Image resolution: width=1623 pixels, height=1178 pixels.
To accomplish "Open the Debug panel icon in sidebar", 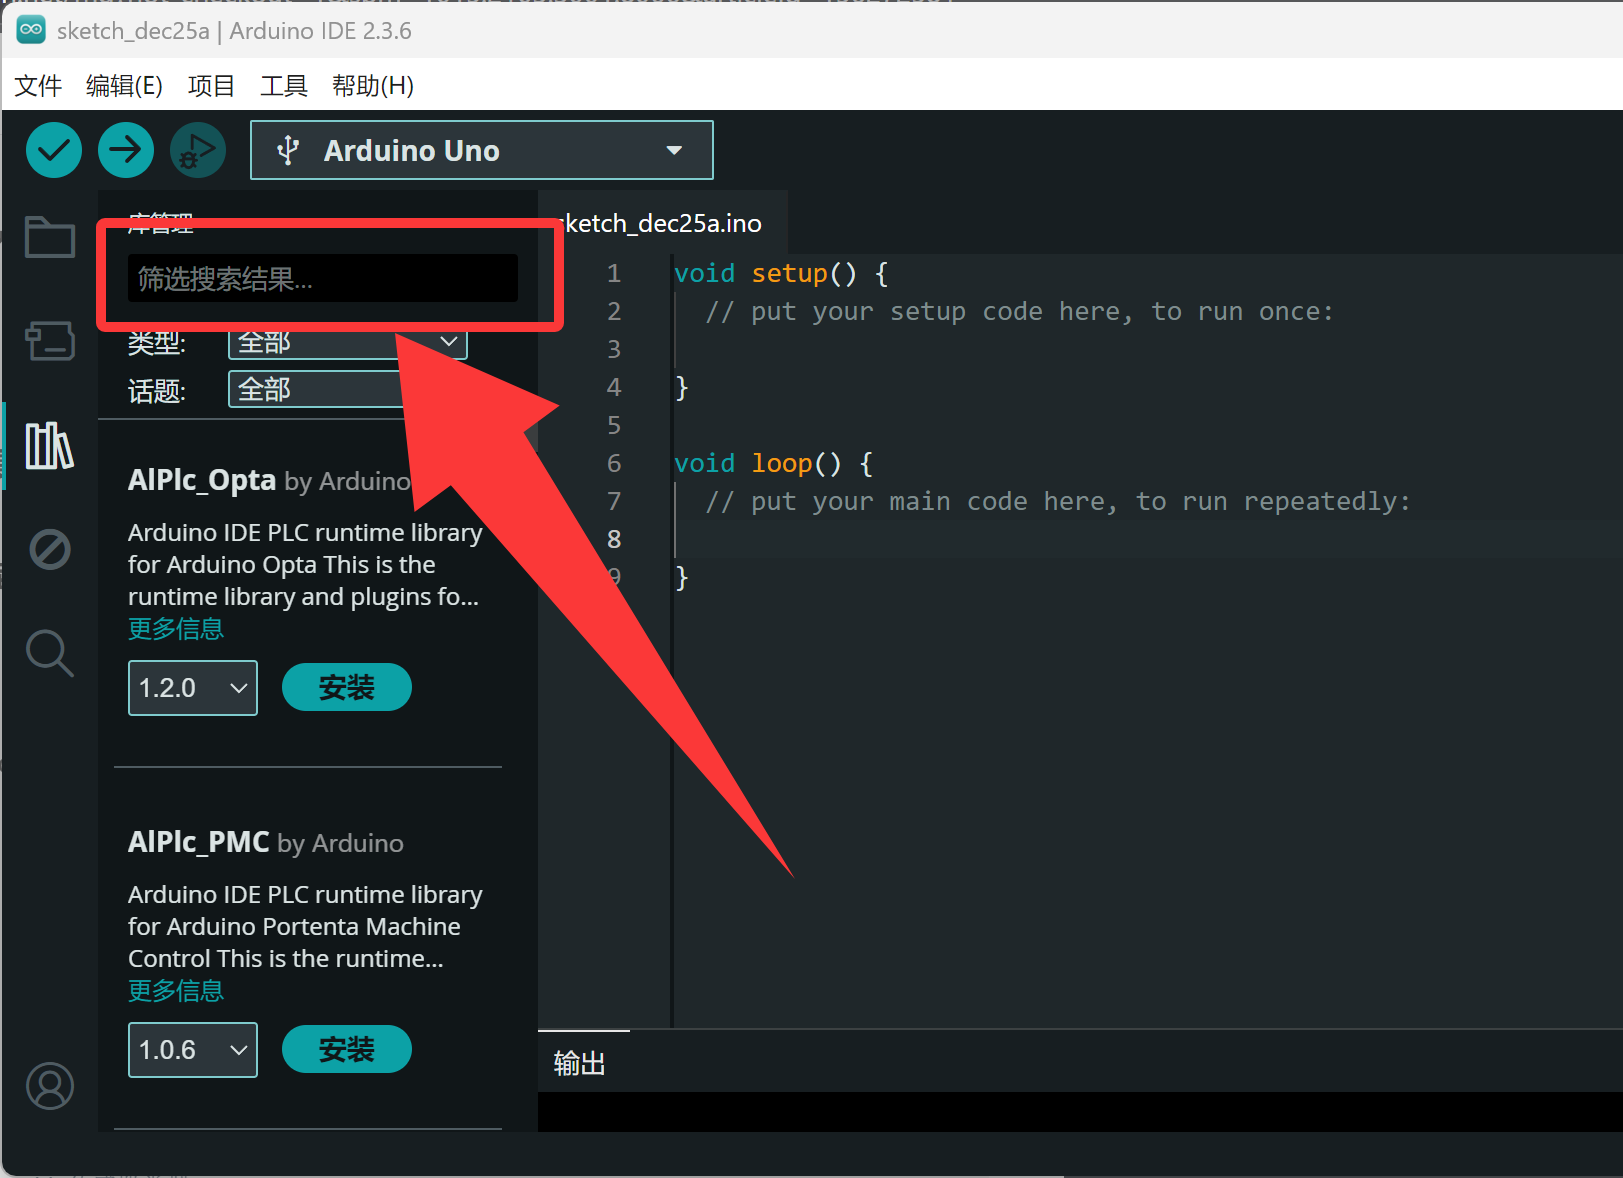I will click(49, 549).
